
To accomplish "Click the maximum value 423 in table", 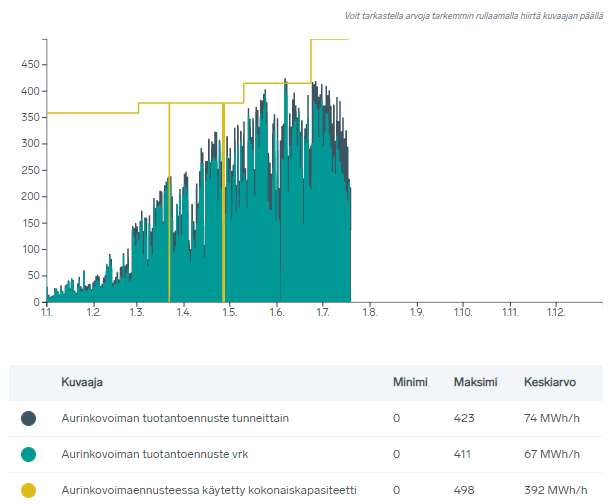I will [463, 418].
